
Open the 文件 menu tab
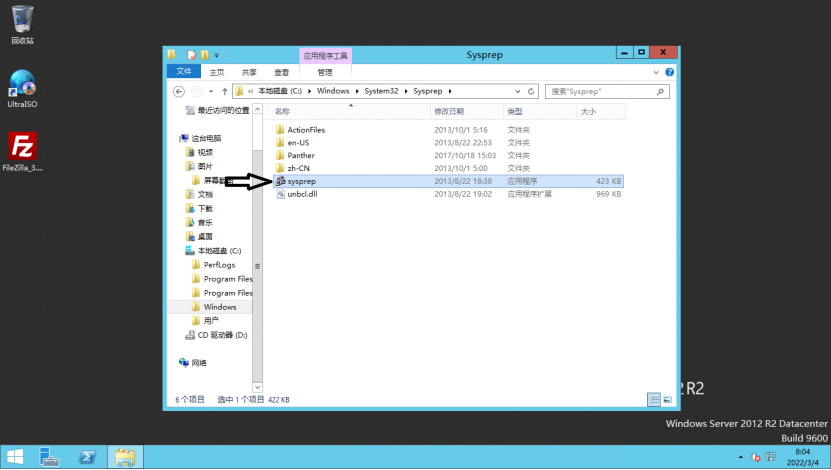point(183,72)
